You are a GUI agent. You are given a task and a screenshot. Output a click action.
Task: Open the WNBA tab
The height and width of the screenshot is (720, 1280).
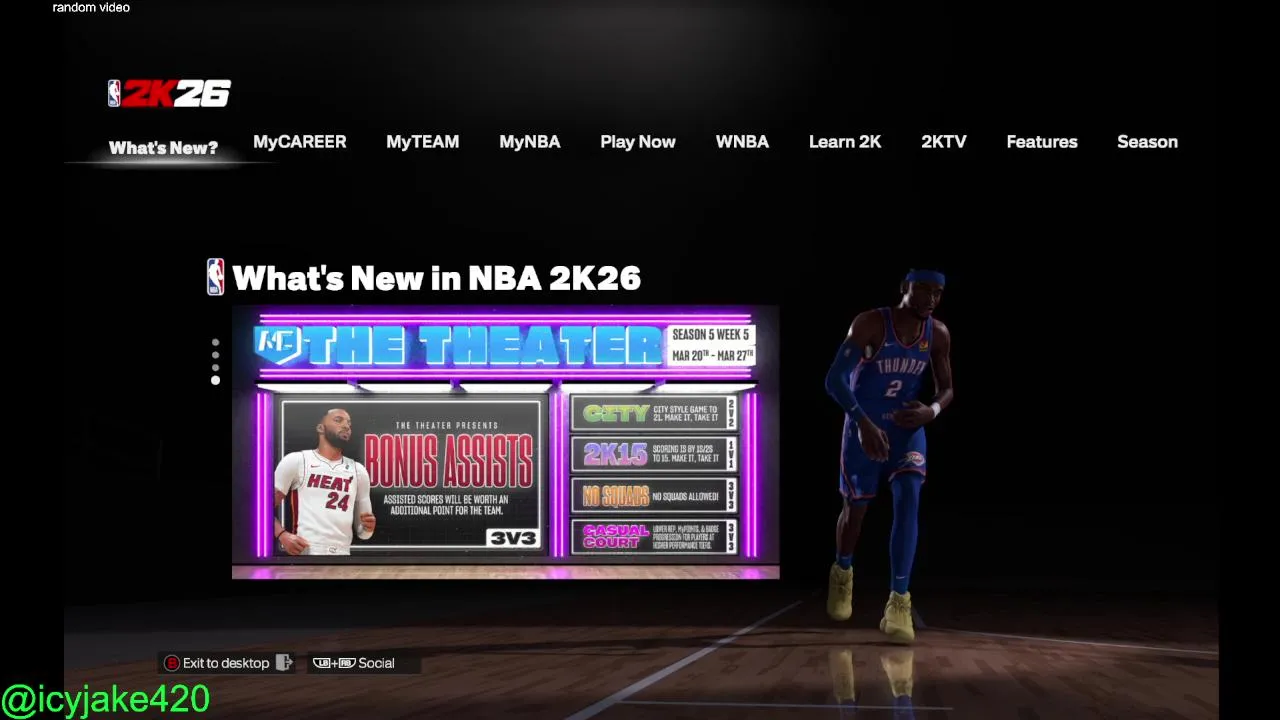(x=742, y=142)
